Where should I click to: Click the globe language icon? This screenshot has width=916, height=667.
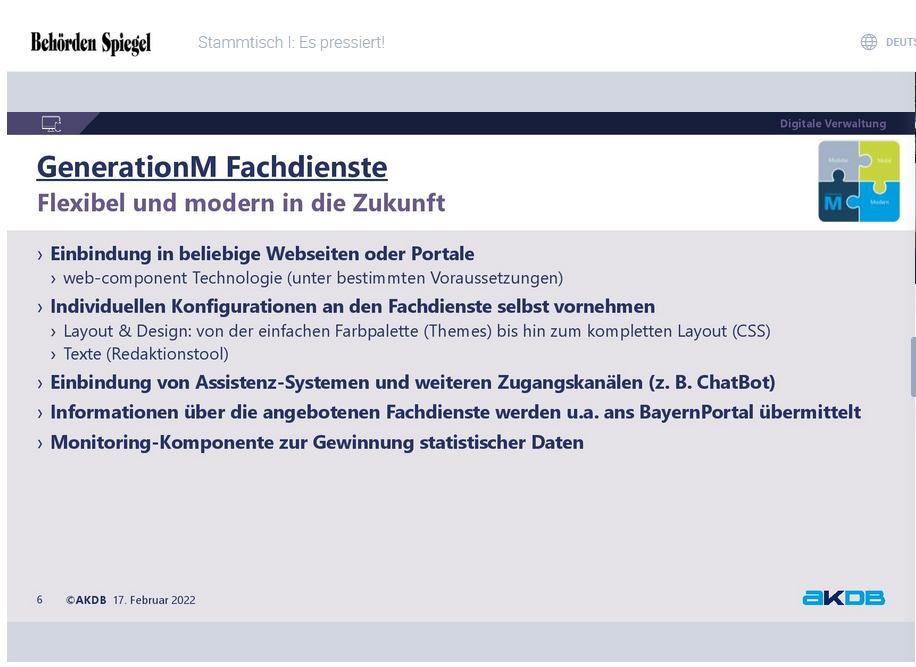(869, 42)
